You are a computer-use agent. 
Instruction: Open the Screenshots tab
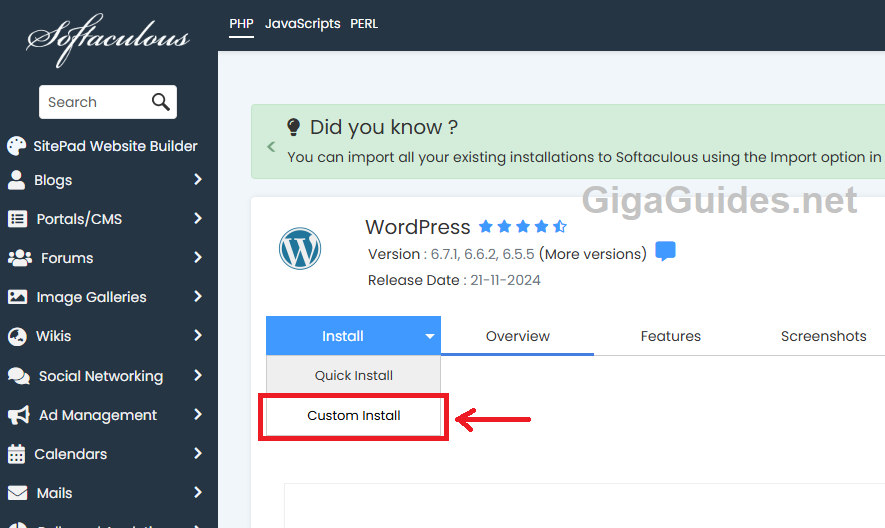(823, 336)
